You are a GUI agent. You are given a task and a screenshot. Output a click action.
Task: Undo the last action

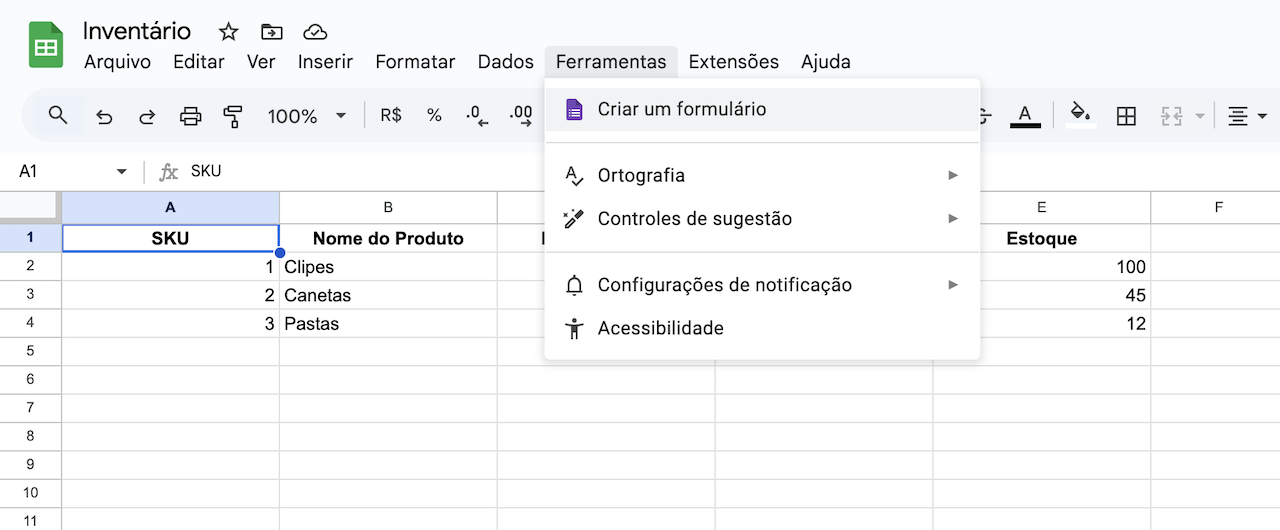(104, 116)
